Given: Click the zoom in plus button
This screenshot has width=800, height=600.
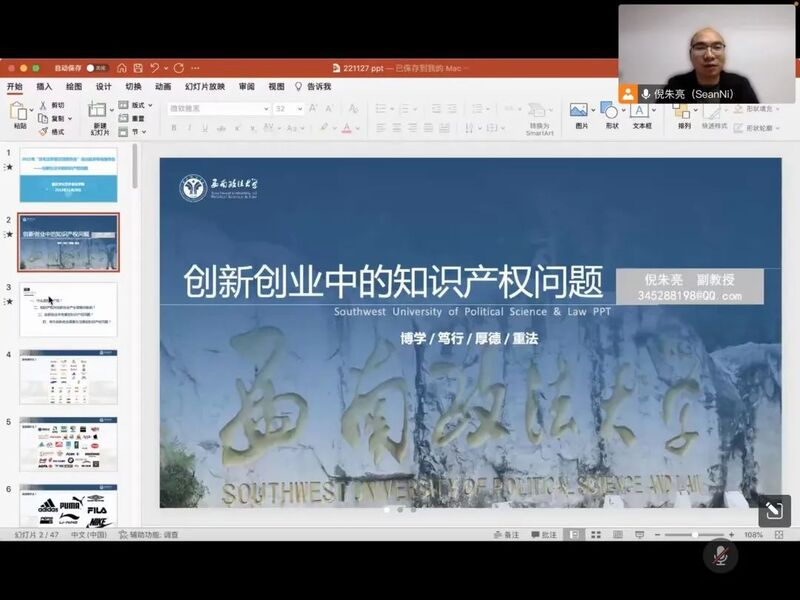Looking at the screenshot, I should pos(731,535).
